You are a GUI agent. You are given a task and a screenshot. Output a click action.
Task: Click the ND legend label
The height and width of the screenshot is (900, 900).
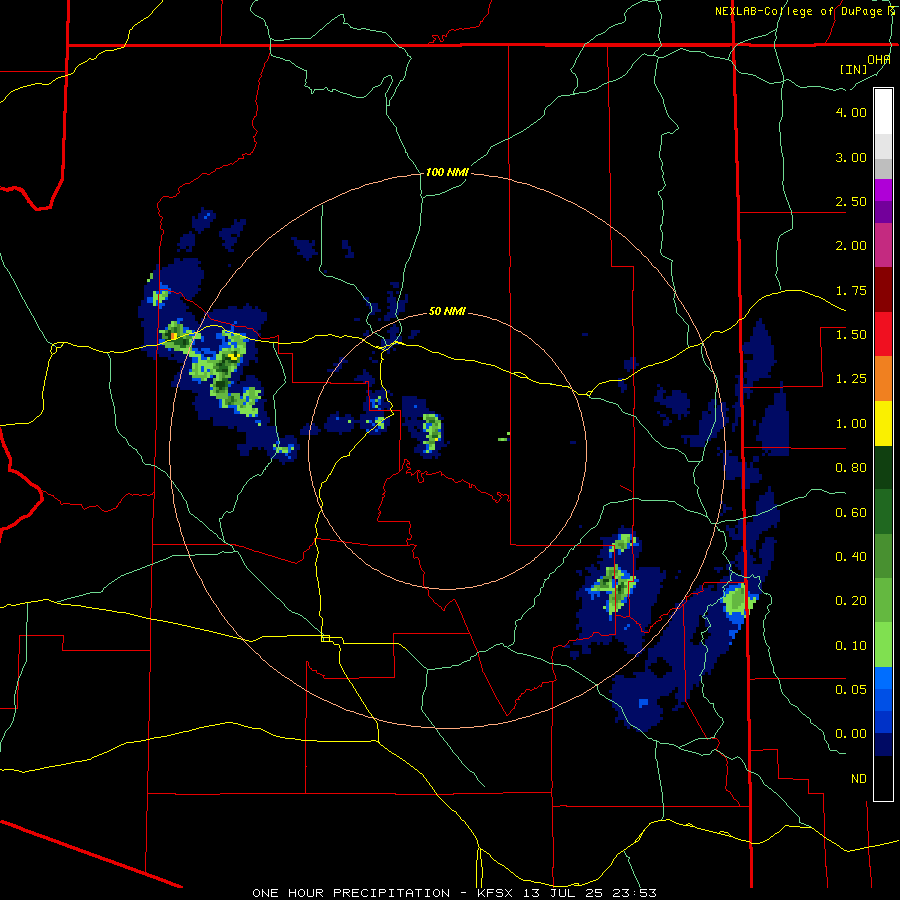[x=859, y=779]
